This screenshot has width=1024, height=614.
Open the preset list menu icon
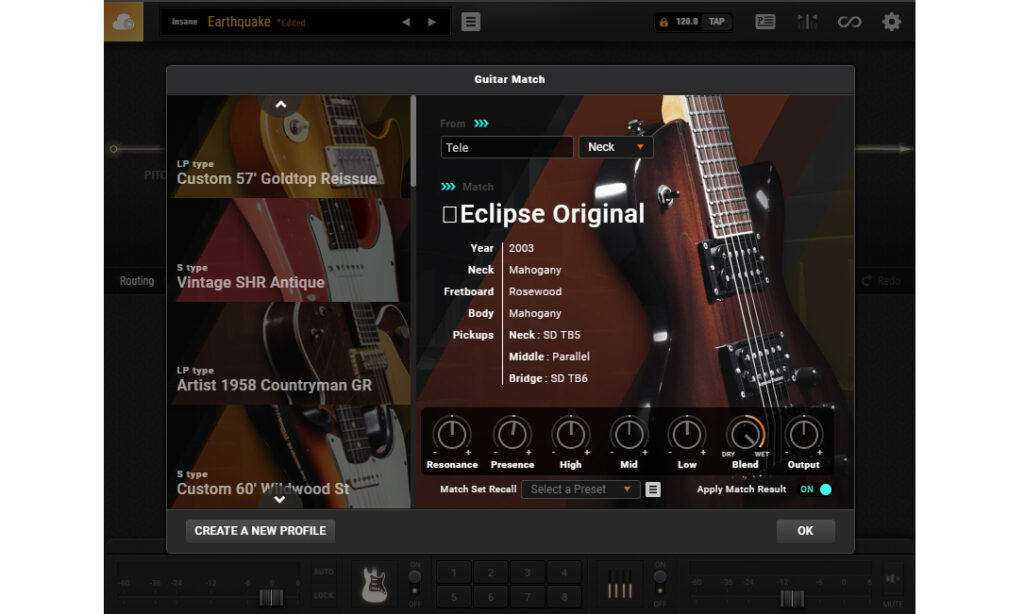tap(471, 22)
